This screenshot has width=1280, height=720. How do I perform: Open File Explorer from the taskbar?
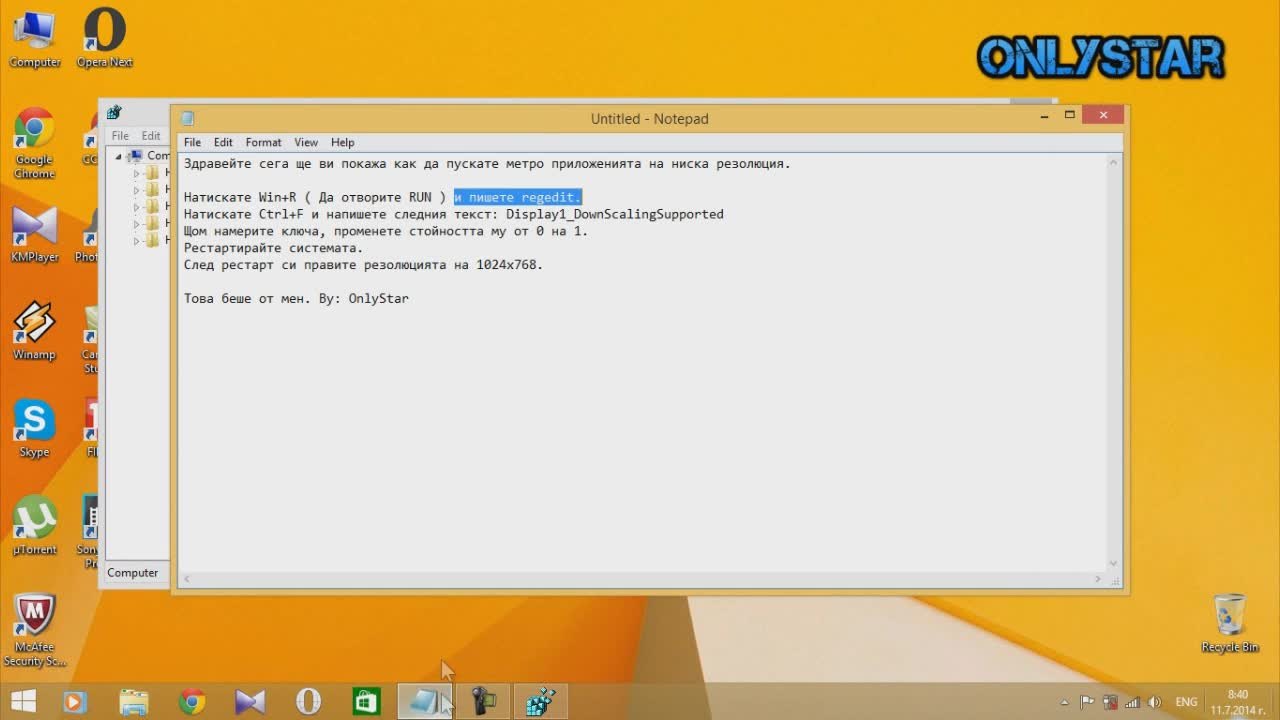[x=134, y=701]
